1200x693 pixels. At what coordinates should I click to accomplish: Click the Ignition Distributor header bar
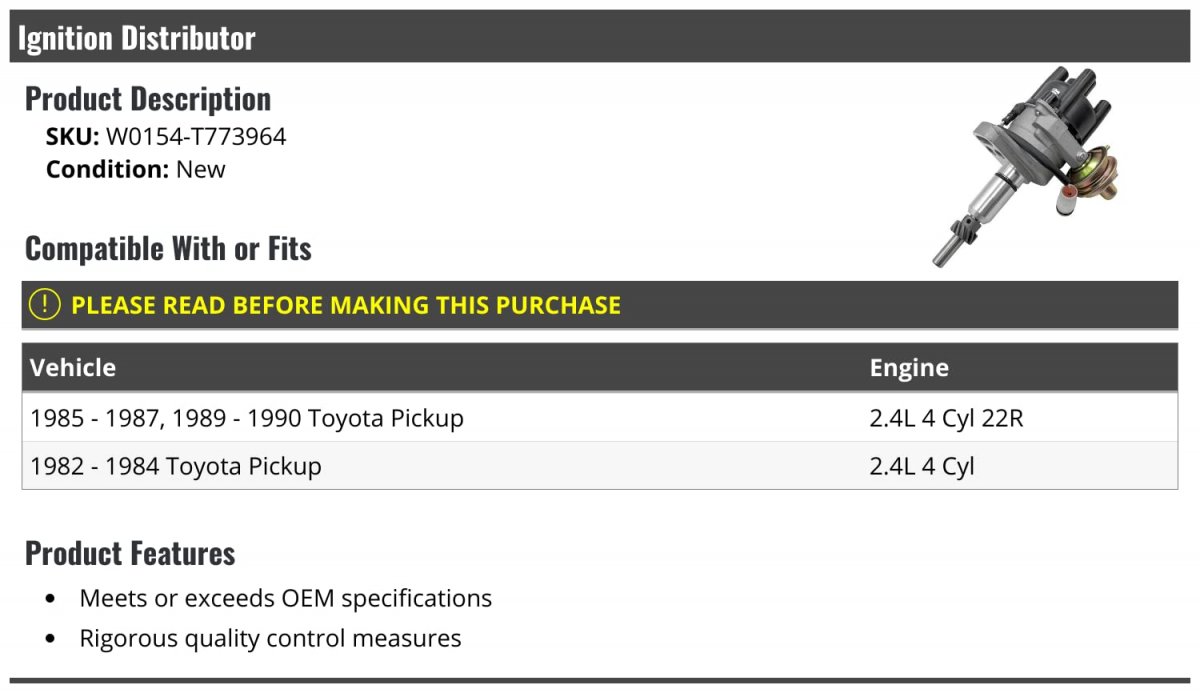tap(599, 36)
